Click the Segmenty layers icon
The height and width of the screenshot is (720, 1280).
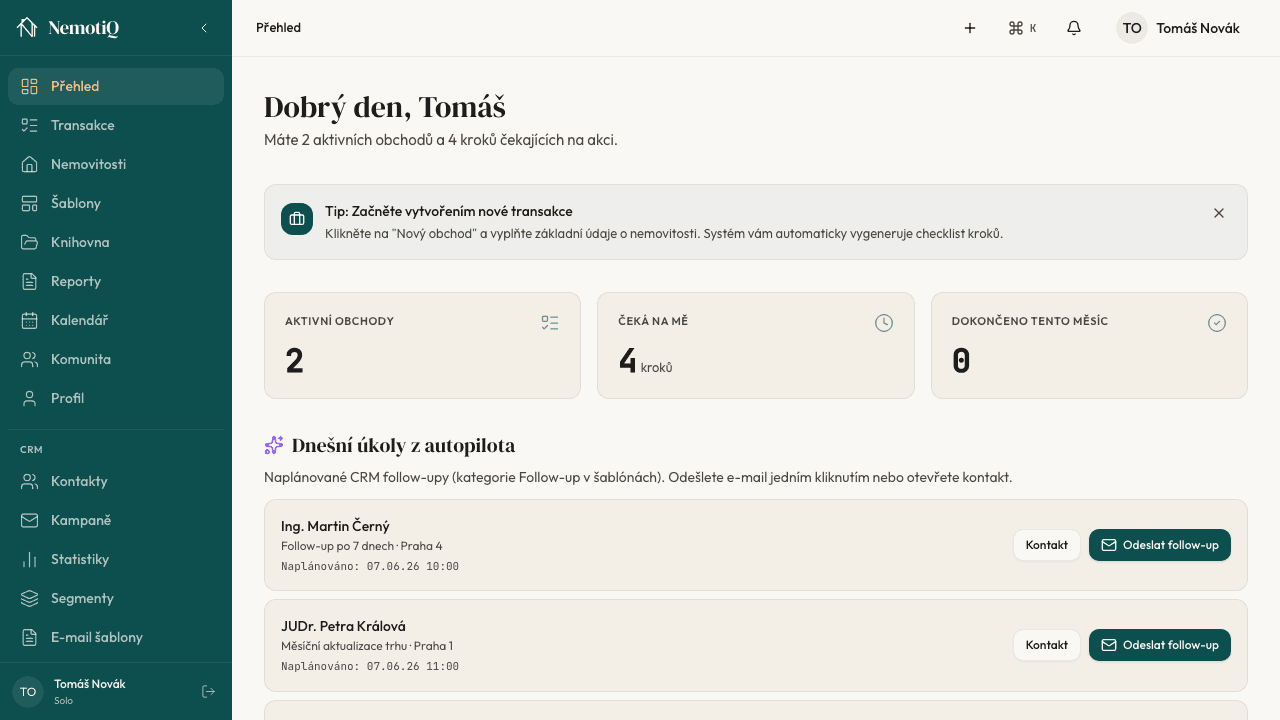point(30,598)
